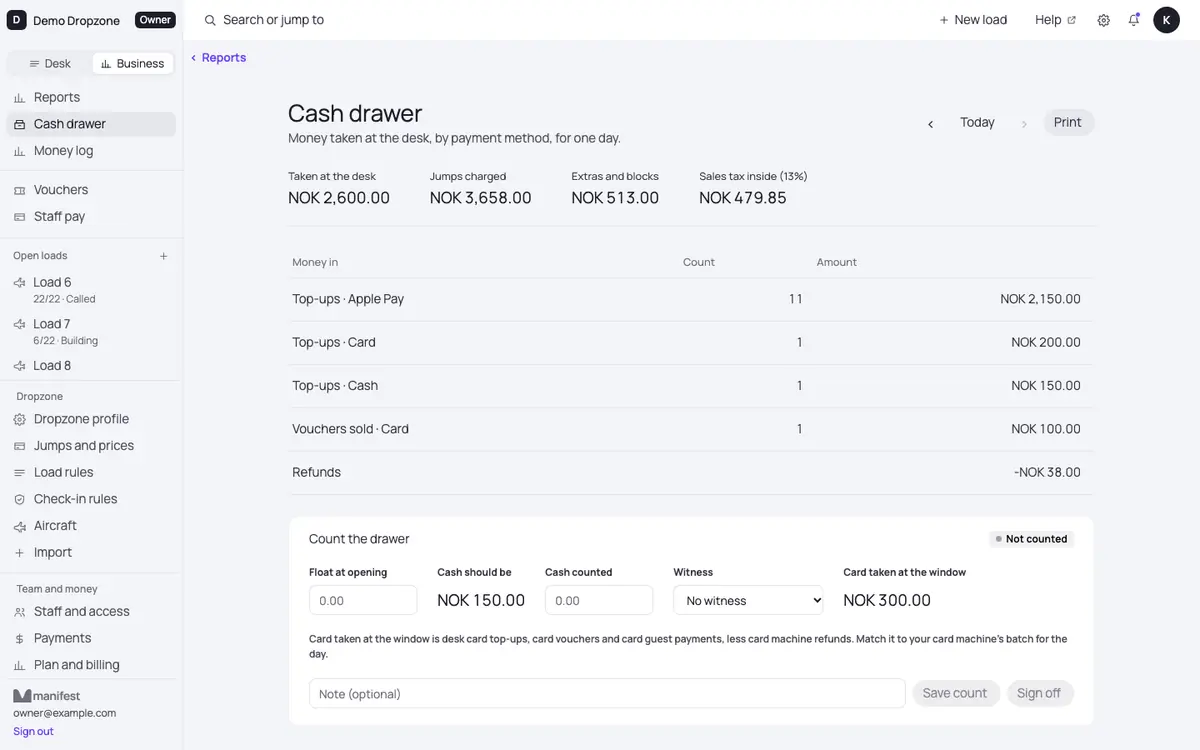Image resolution: width=1200 pixels, height=750 pixels.
Task: Click the Payments dollar icon
Action: [x=19, y=639]
